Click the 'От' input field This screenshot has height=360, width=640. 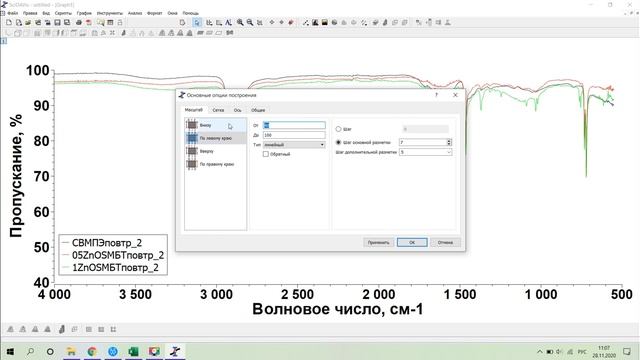(294, 125)
